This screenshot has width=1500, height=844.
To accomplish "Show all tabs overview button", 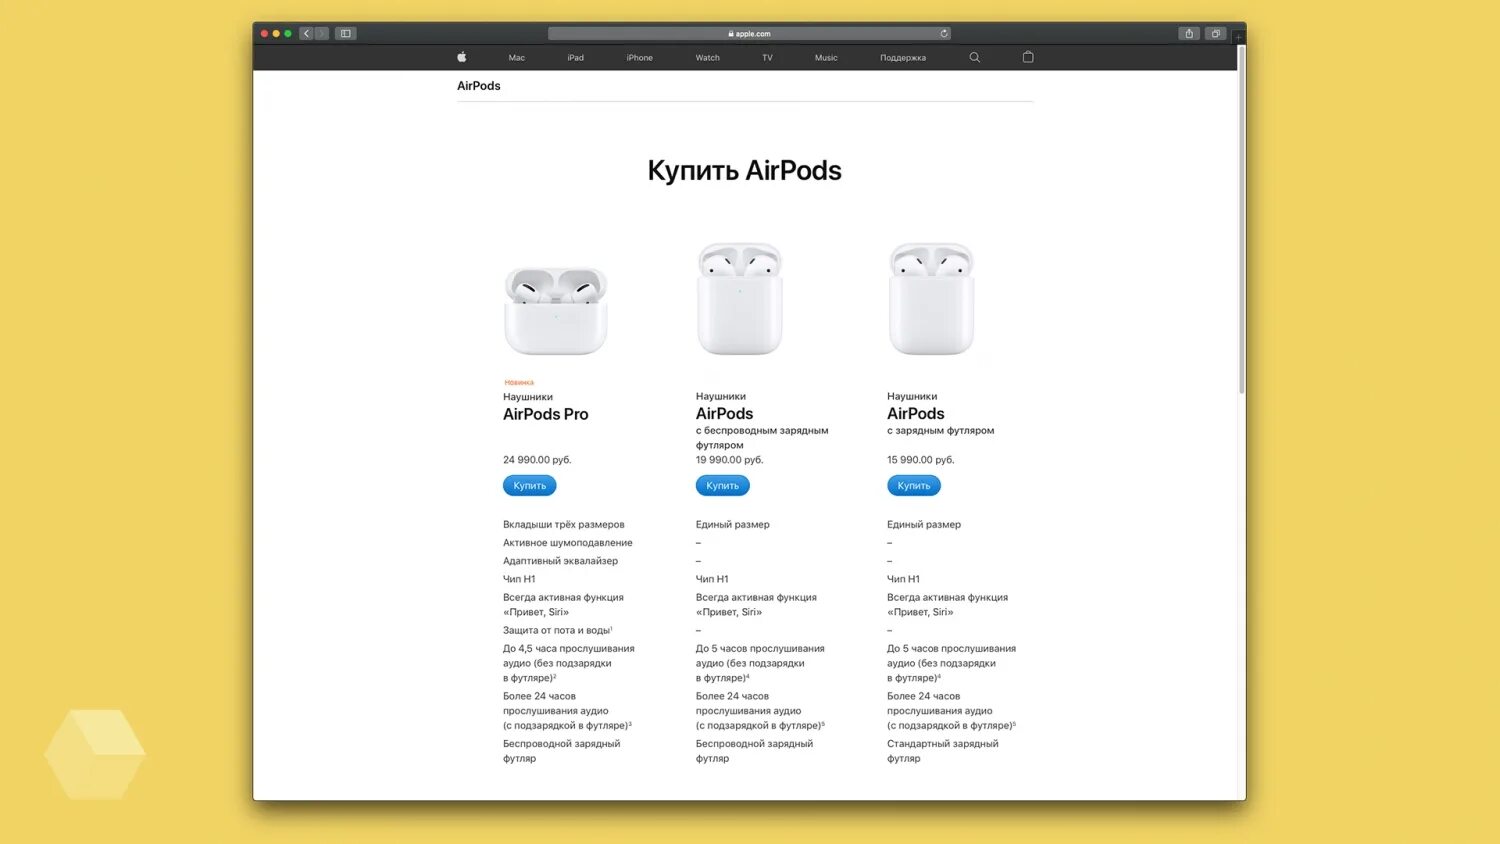I will [1216, 33].
